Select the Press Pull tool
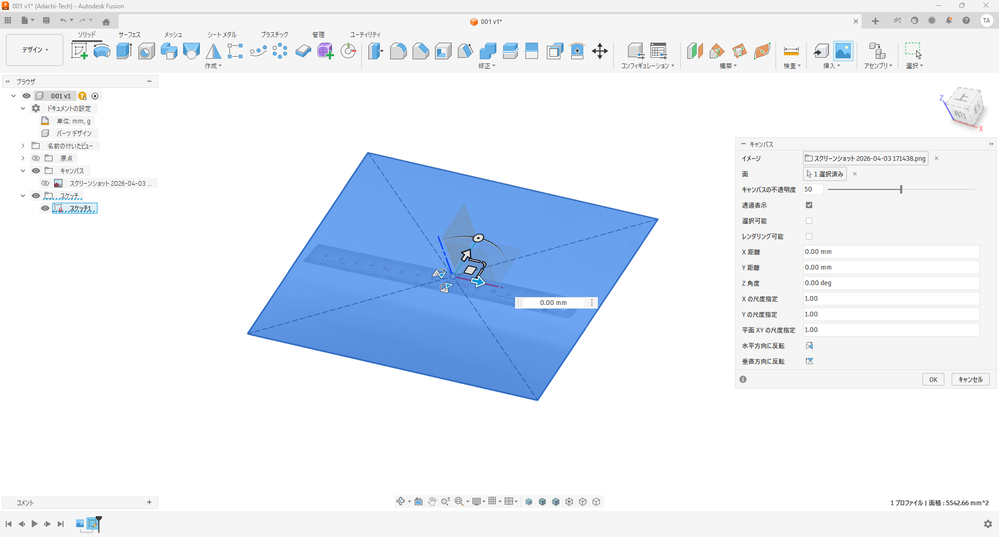 (376, 51)
